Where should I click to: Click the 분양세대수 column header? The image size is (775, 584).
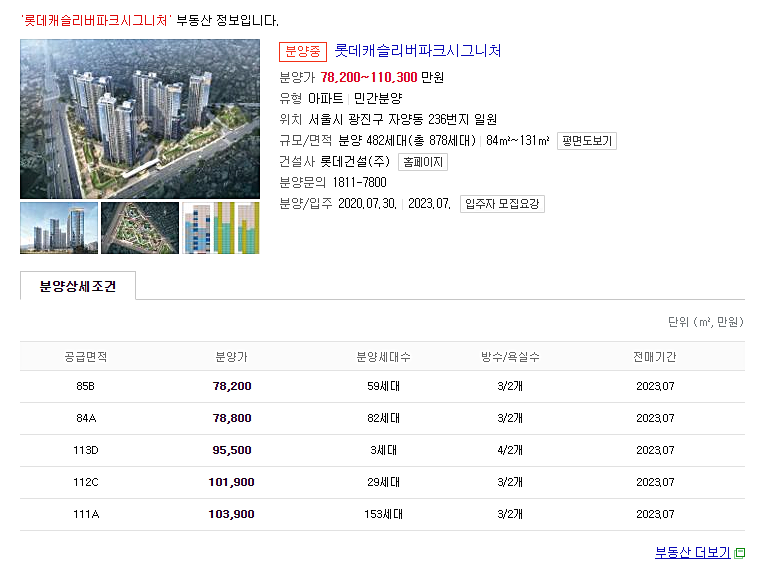pos(384,357)
